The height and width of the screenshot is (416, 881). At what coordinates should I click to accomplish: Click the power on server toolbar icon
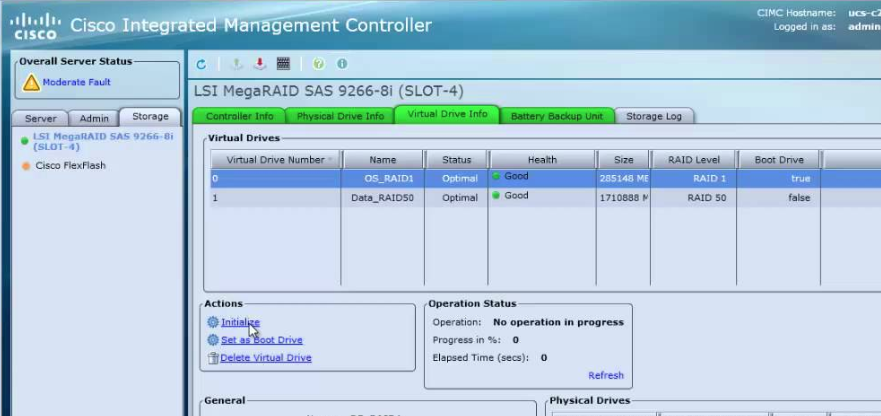[237, 64]
